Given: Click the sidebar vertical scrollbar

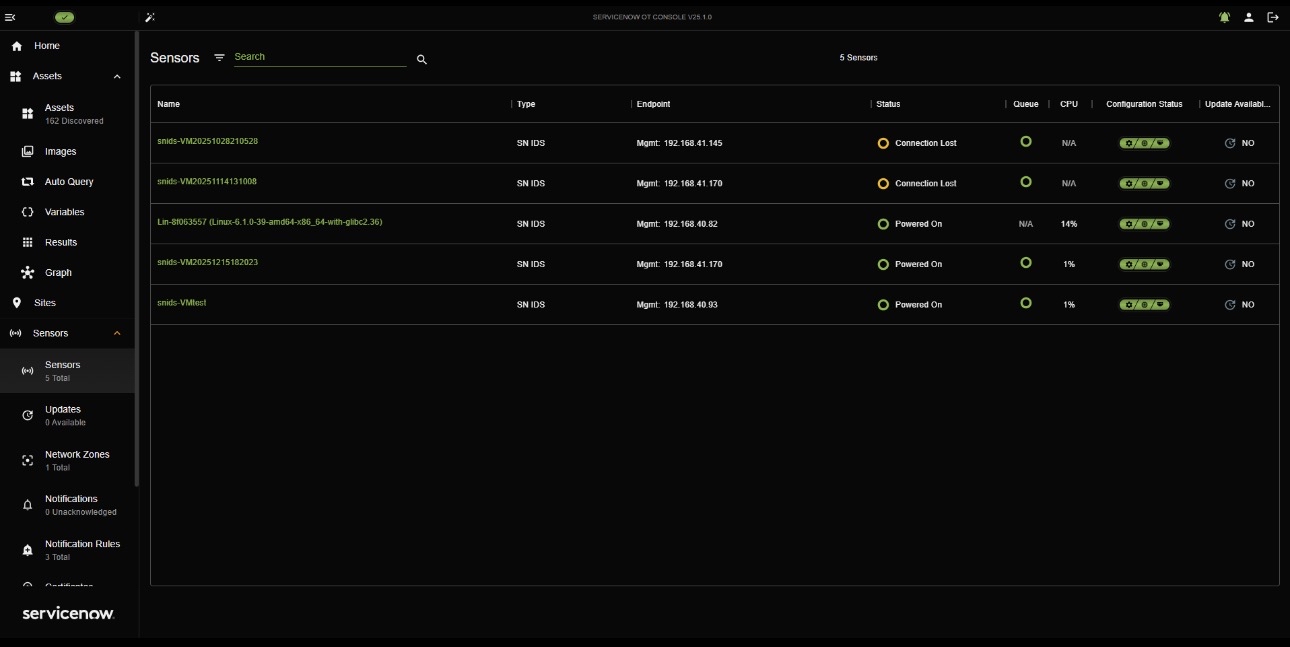Looking at the screenshot, I should click(x=137, y=260).
